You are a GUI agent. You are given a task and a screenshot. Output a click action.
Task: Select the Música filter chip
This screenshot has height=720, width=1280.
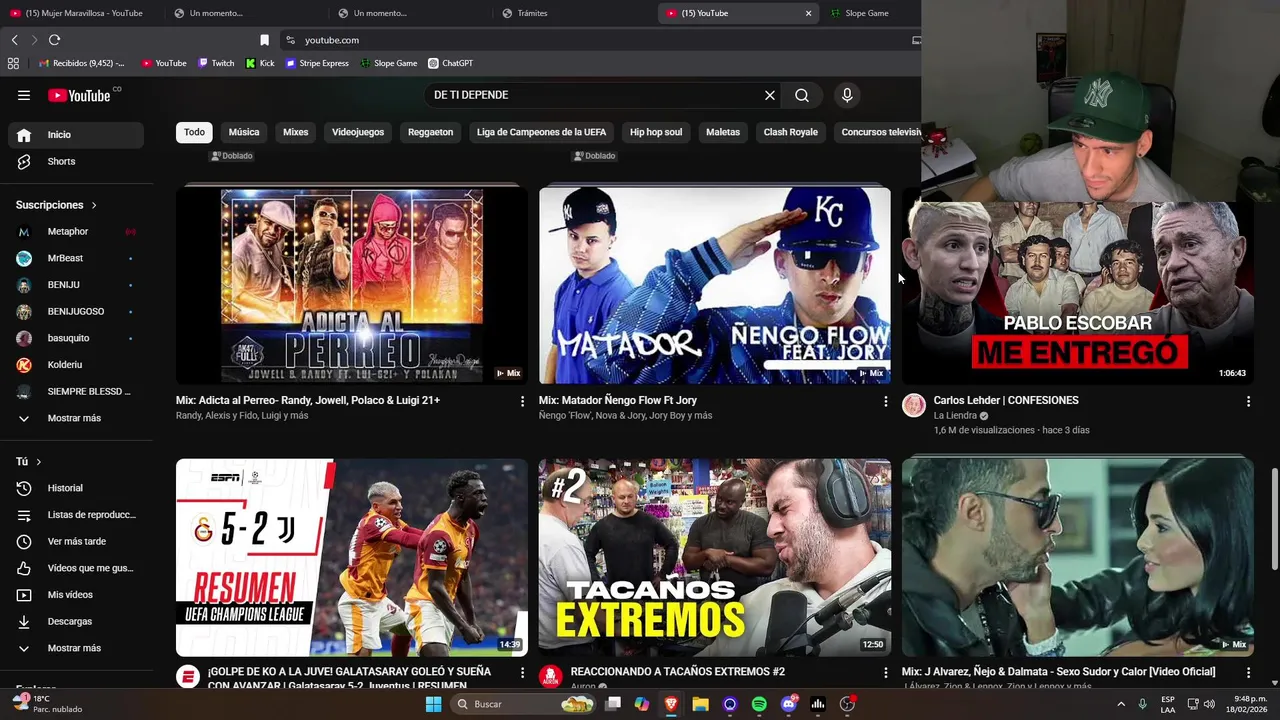coord(244,132)
